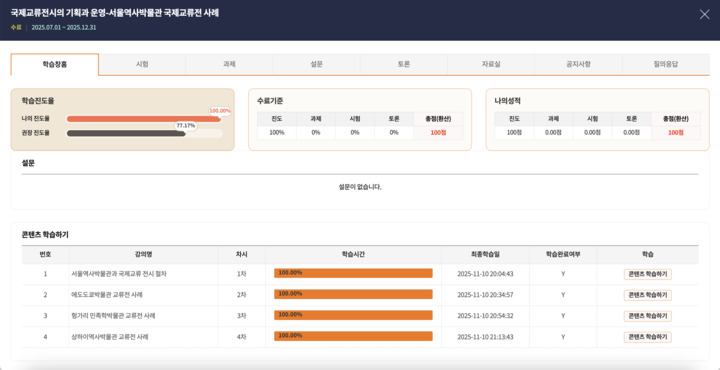The height and width of the screenshot is (370, 720).
Task: Click the 3차 학습시간 progress bar
Action: [x=353, y=315]
